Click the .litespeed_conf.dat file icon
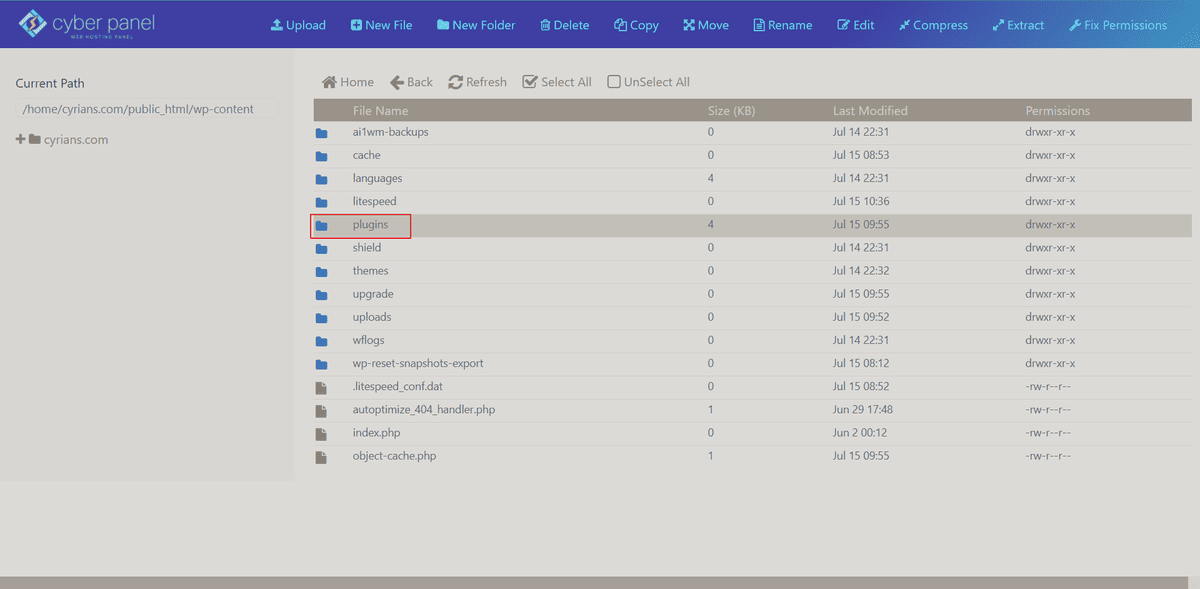This screenshot has height=589, width=1200. [321, 387]
